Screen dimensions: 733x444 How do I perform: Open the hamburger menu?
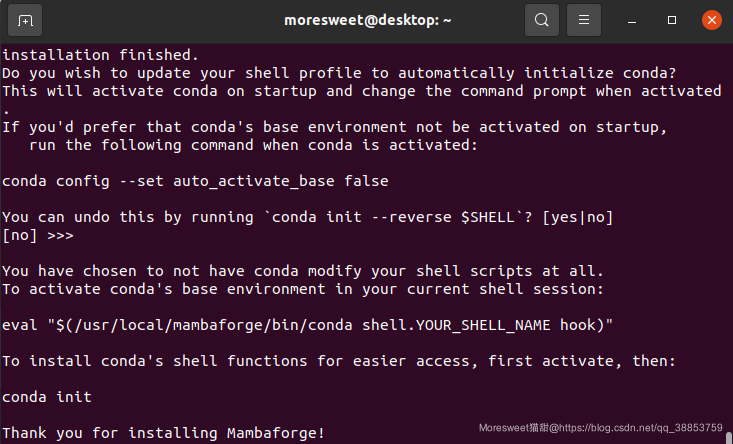[x=584, y=20]
